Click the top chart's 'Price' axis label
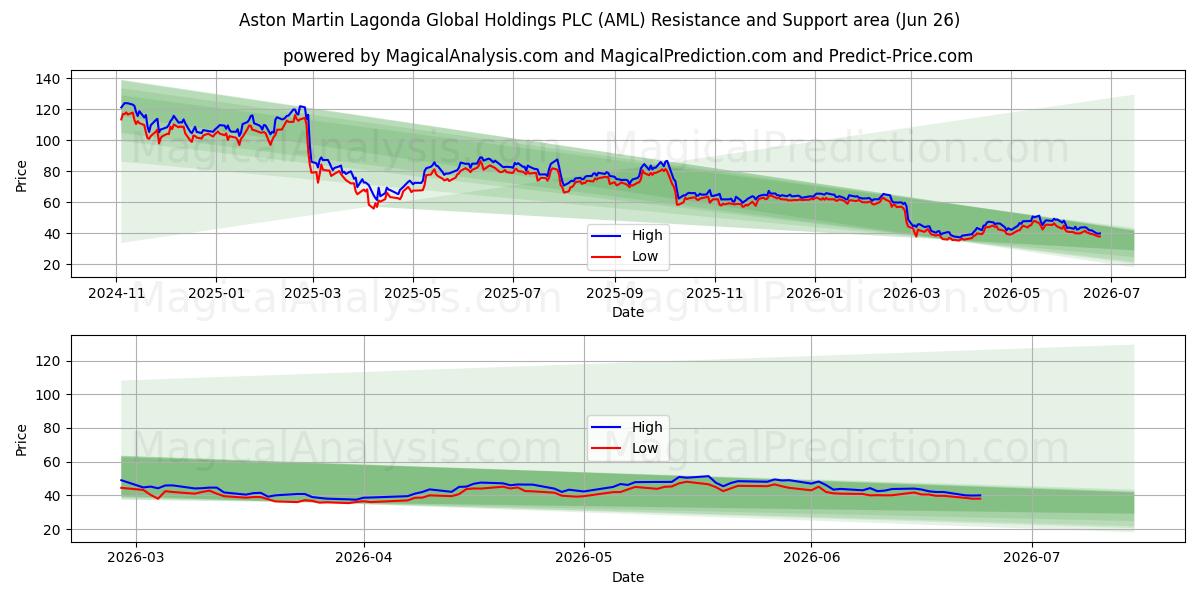Screen dimensions: 1200x600 click(x=22, y=175)
